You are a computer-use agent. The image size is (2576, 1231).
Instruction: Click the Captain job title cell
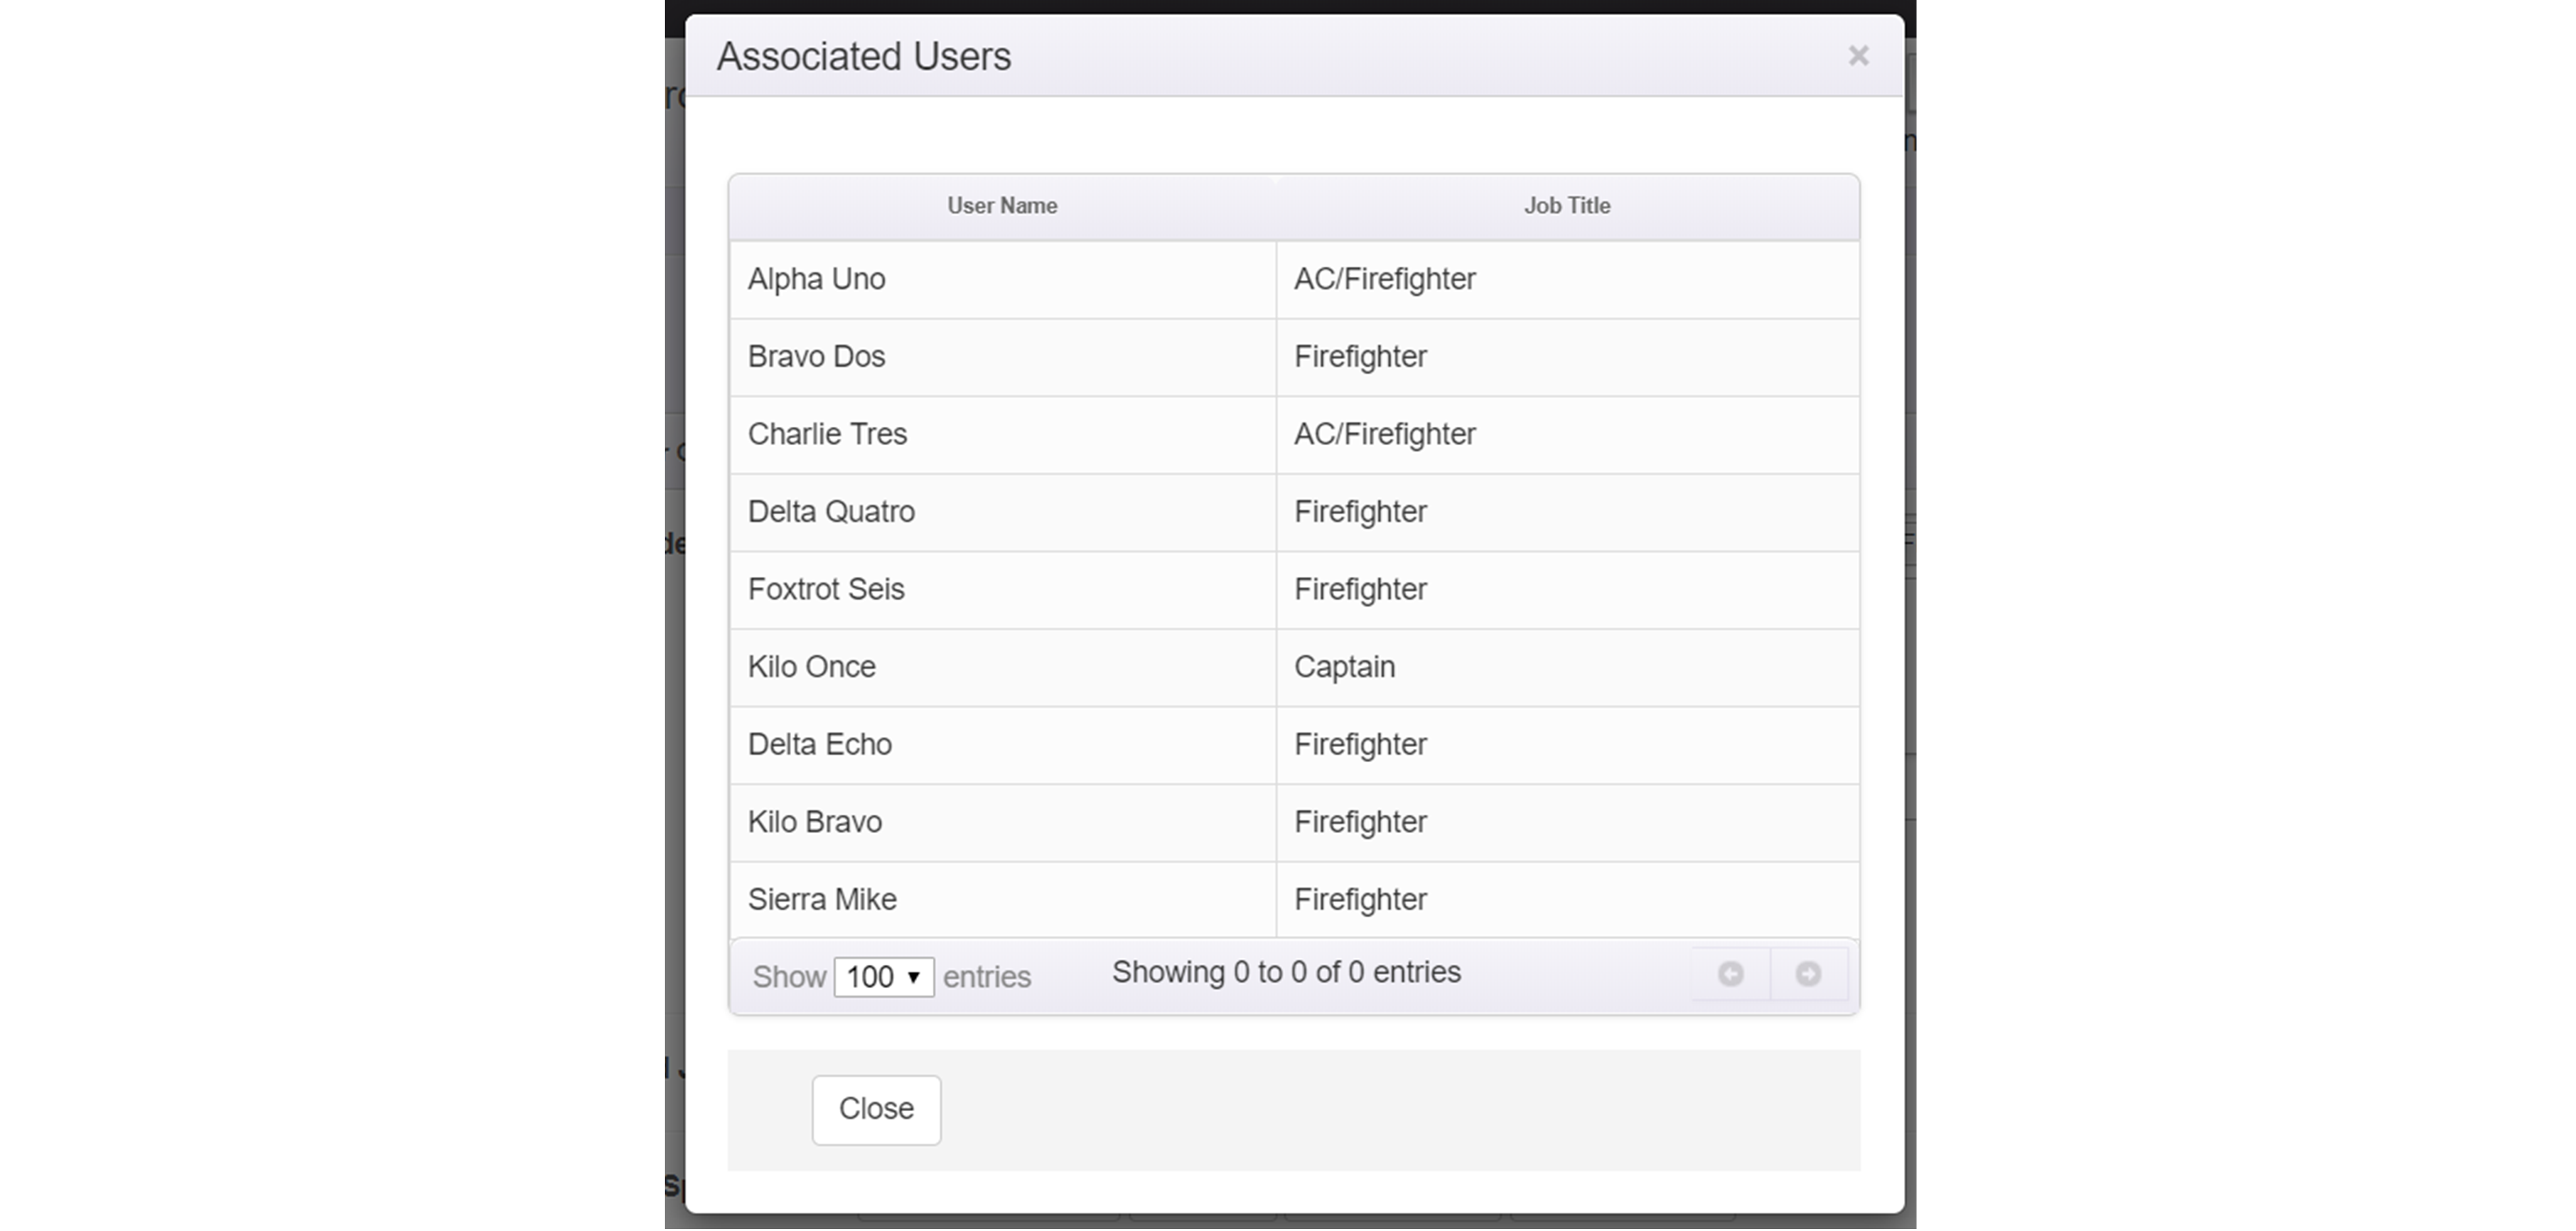(1344, 667)
